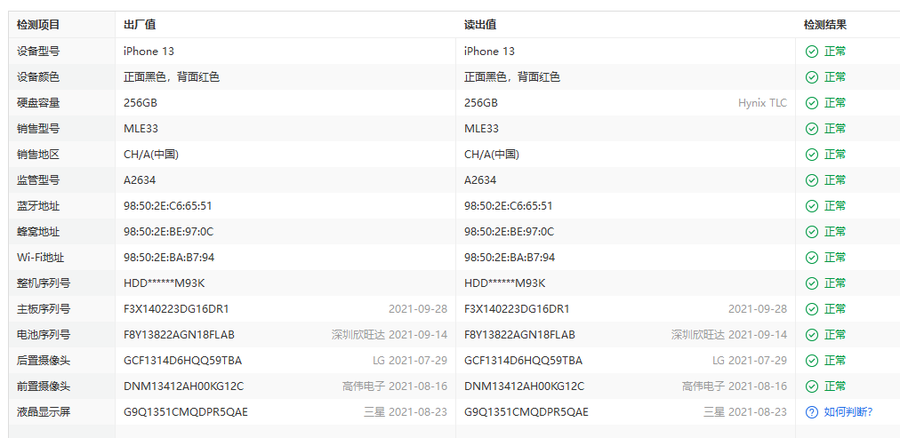Click green check icon in 蜂窝地址 row
The width and height of the screenshot is (900, 438).
(812, 232)
